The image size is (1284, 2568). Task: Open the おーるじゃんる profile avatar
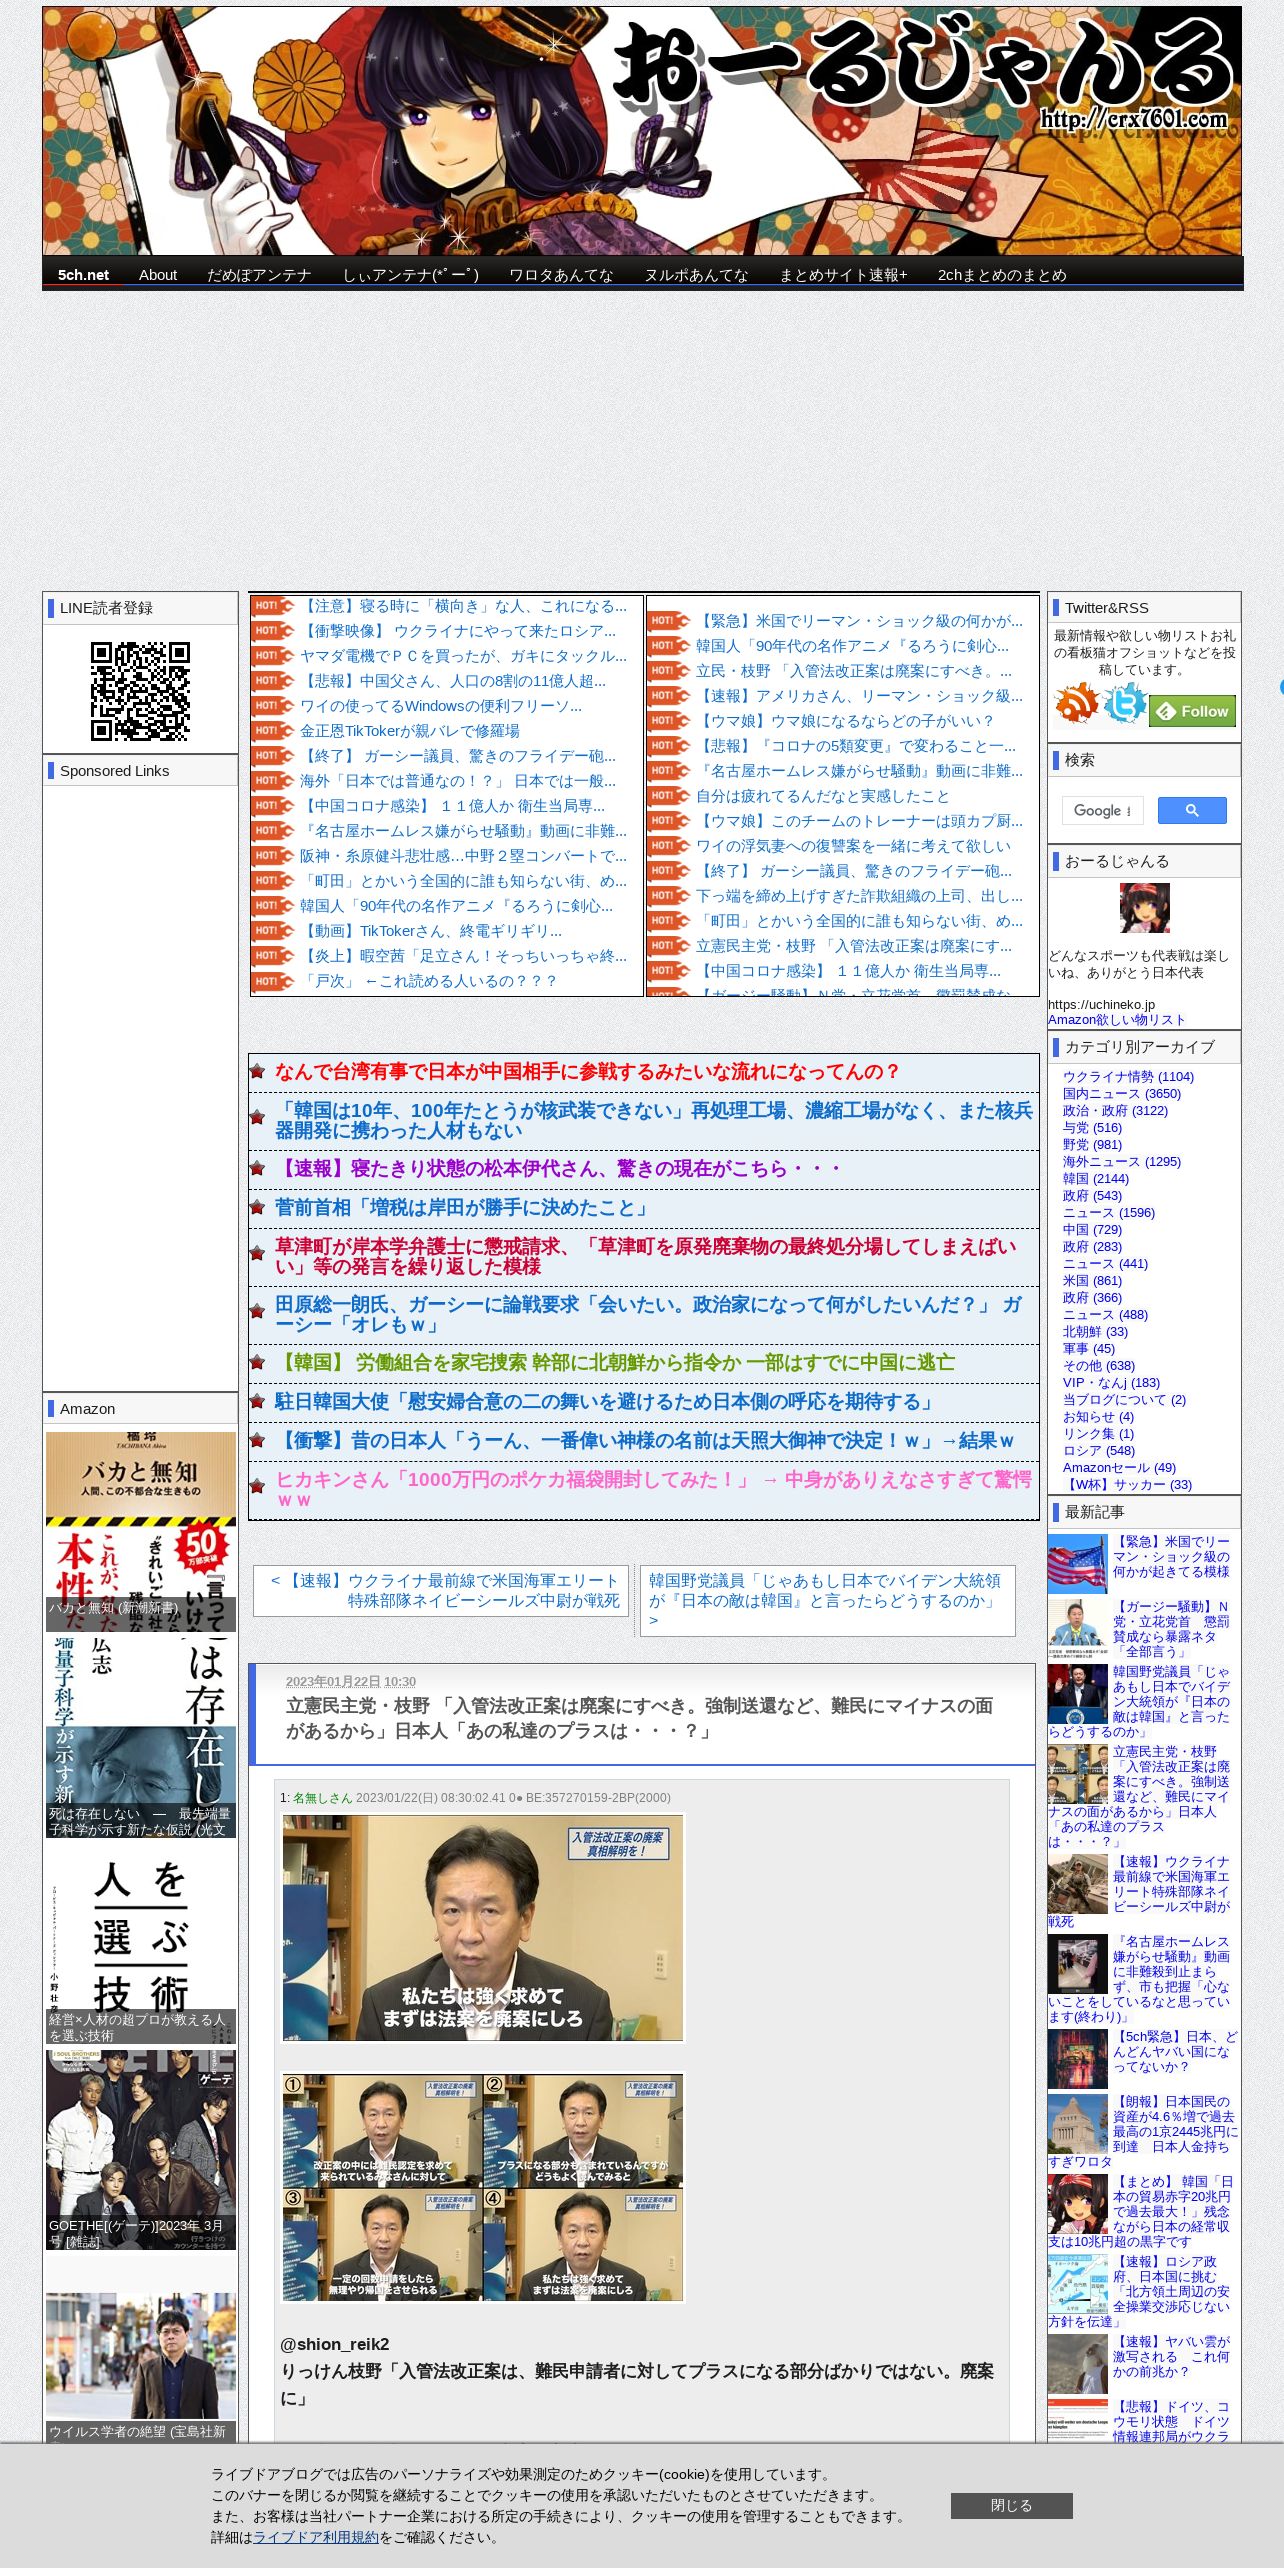click(x=1144, y=908)
